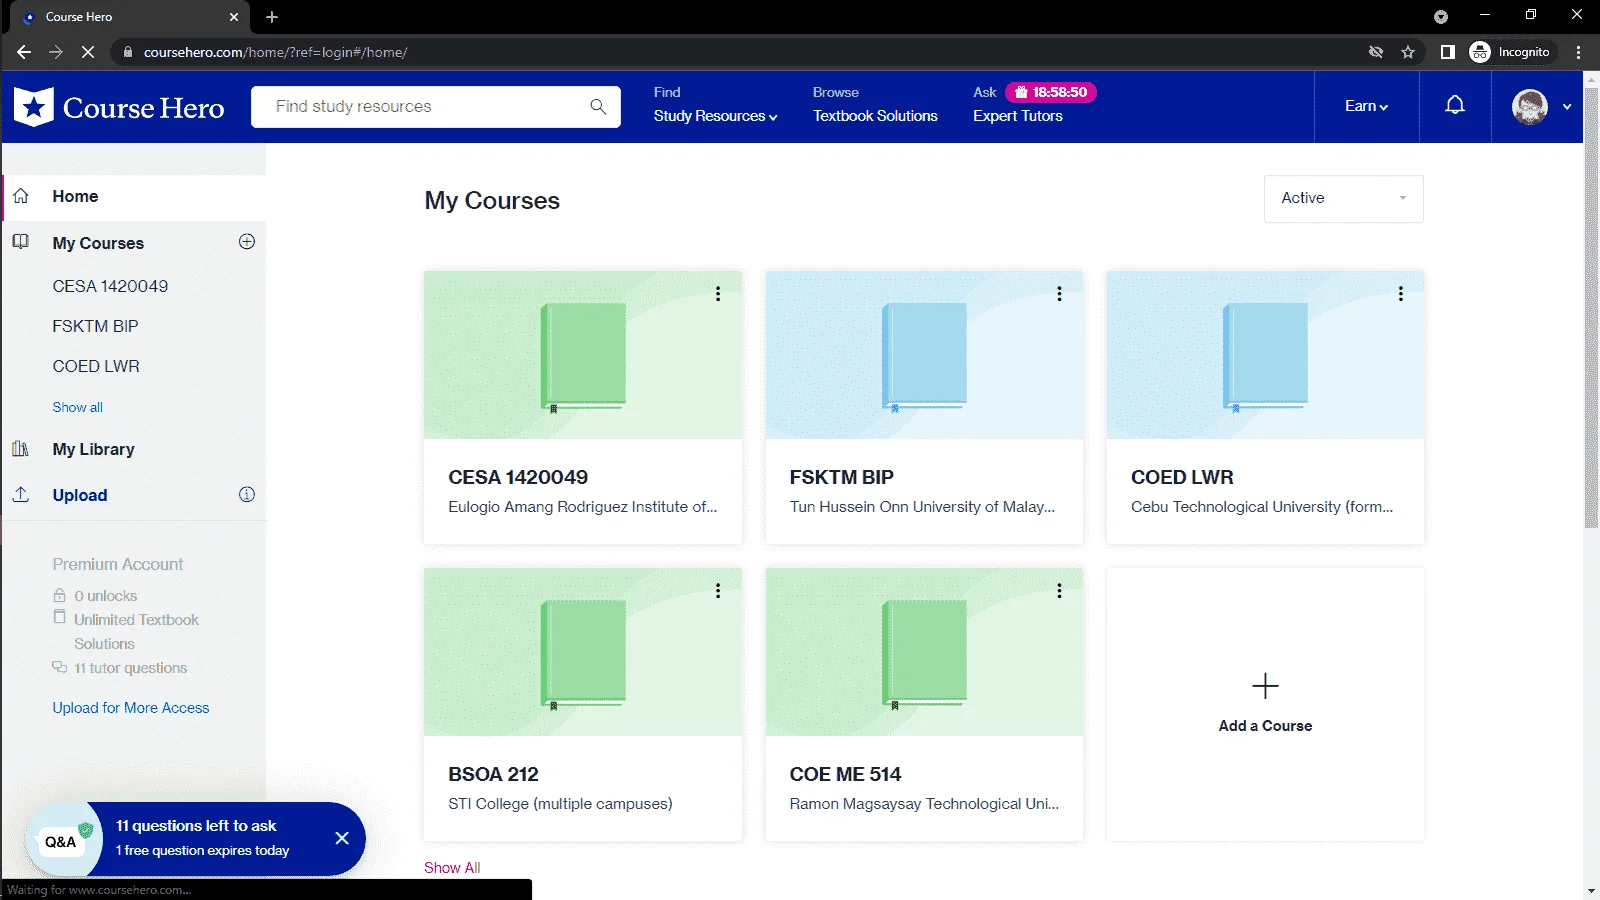Open FSKTM BIP from the sidebar
The image size is (1600, 900).
[95, 326]
